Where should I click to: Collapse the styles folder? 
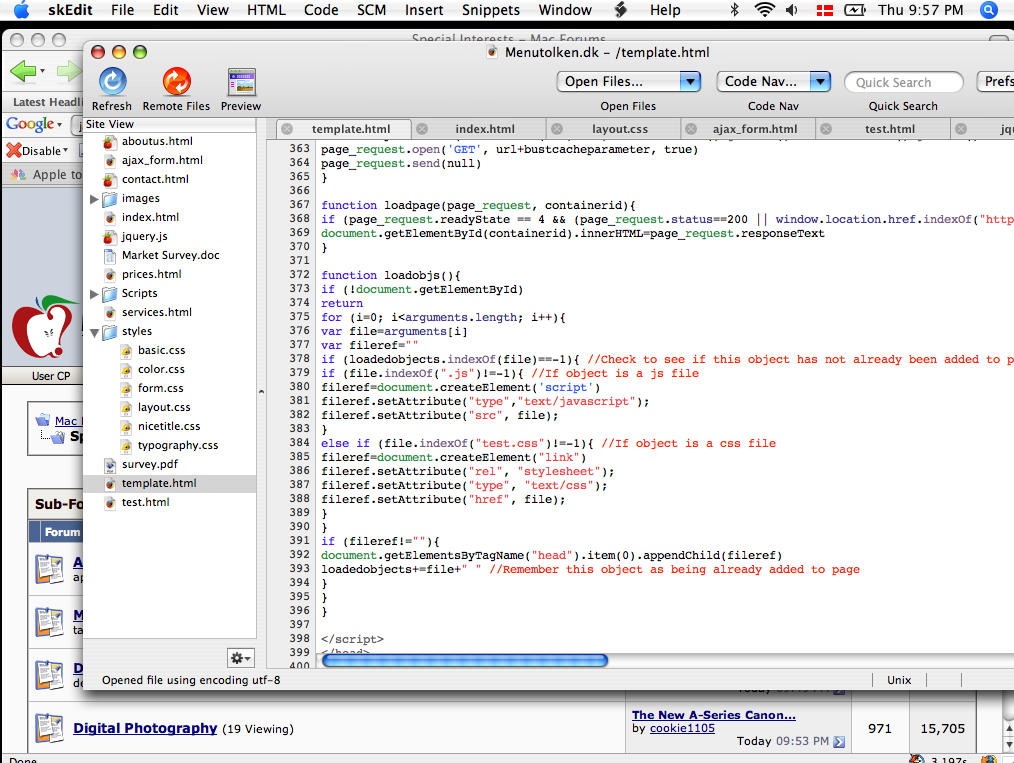[x=94, y=332]
